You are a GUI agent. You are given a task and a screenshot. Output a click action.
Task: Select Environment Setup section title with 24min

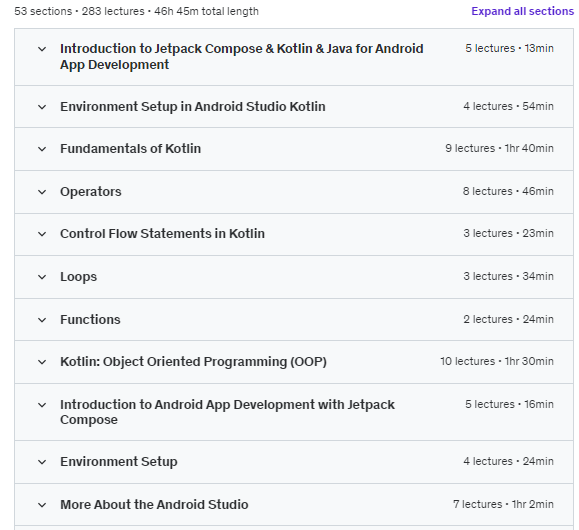coord(119,462)
